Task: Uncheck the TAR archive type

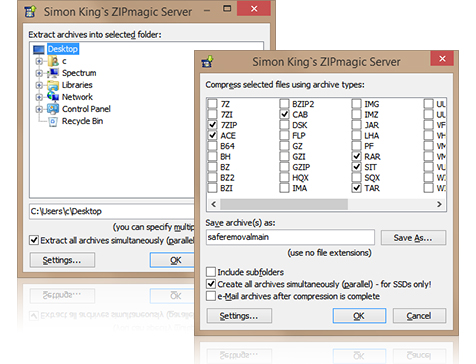Action: 357,188
